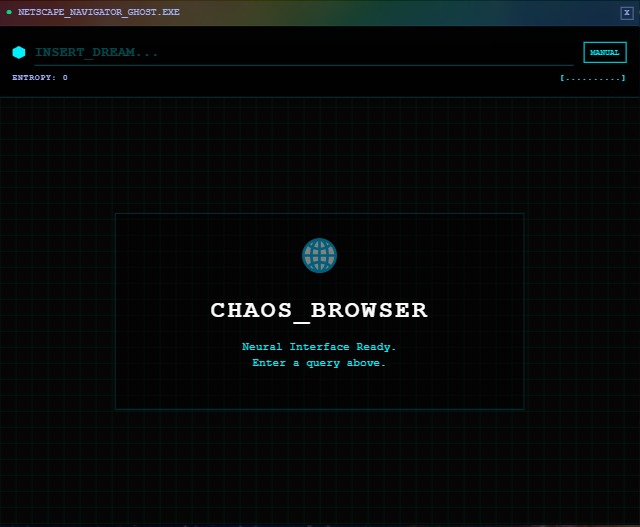Open the MANUAL button
Viewport: 640px width, 527px height.
tap(605, 52)
